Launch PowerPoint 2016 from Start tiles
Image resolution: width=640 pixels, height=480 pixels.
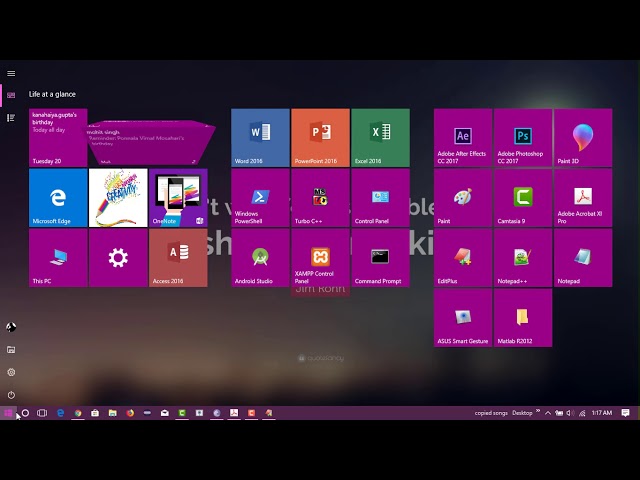(320, 137)
